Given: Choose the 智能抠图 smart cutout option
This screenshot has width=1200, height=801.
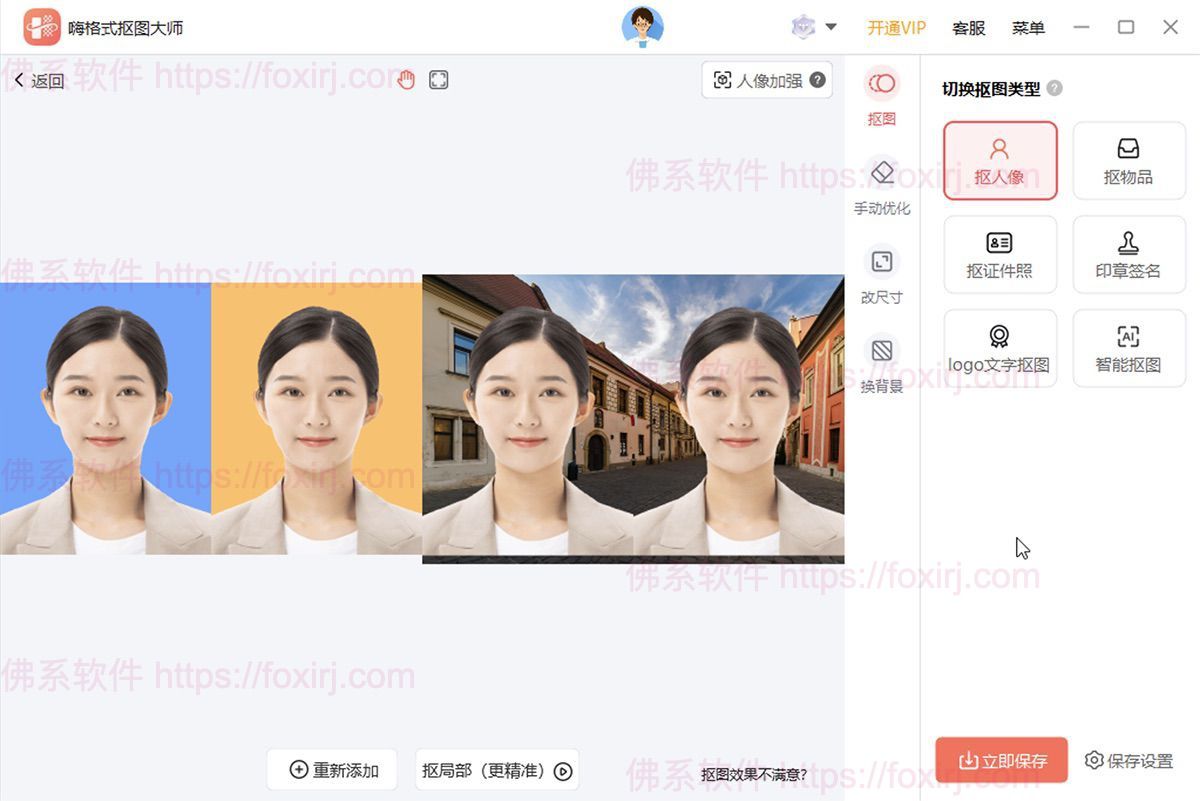Looking at the screenshot, I should point(1129,347).
